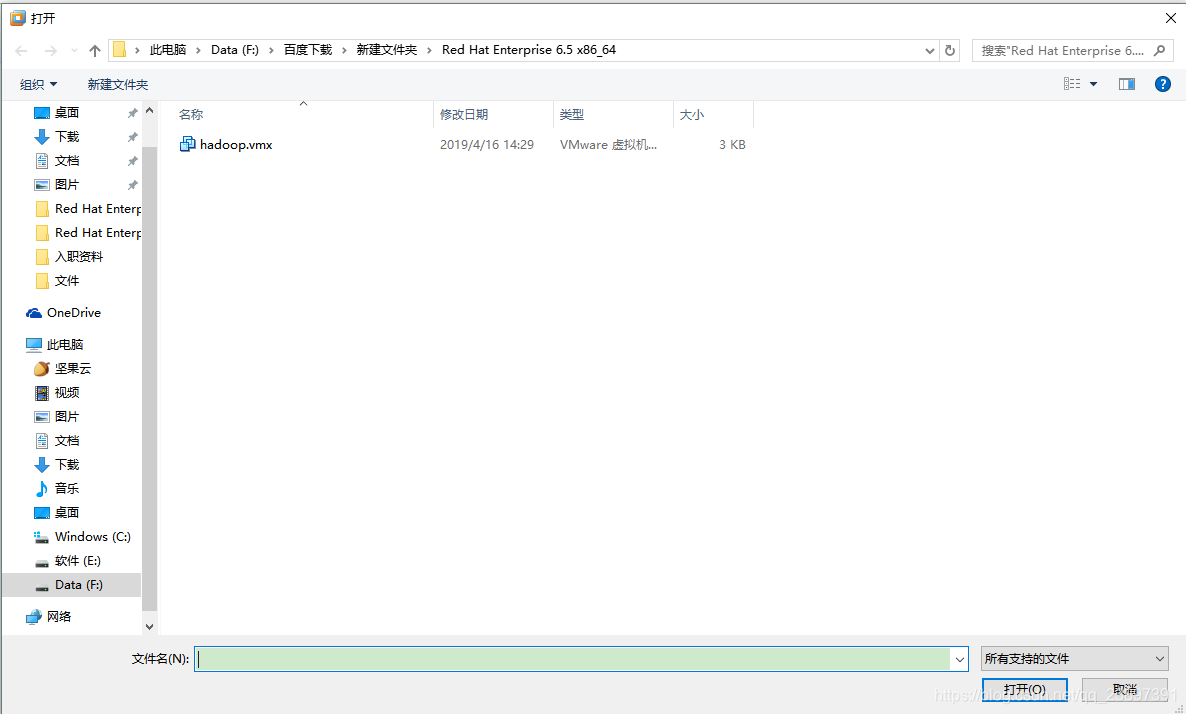Click the Windows (C:) drive icon
Image resolution: width=1186 pixels, height=714 pixels.
[42, 537]
